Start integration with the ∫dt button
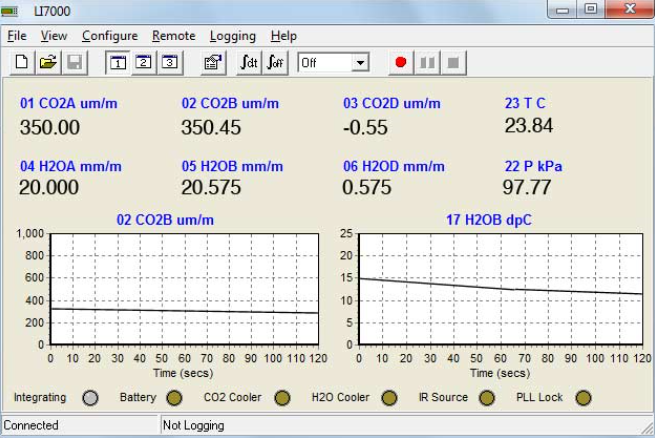The image size is (655, 438). pyautogui.click(x=249, y=63)
